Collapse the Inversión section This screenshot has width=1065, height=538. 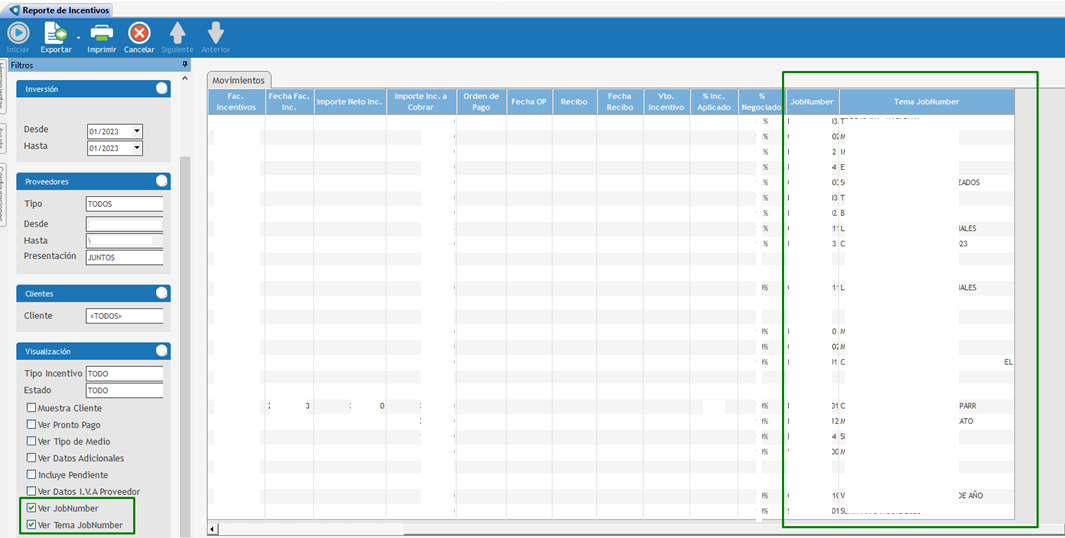pos(162,88)
